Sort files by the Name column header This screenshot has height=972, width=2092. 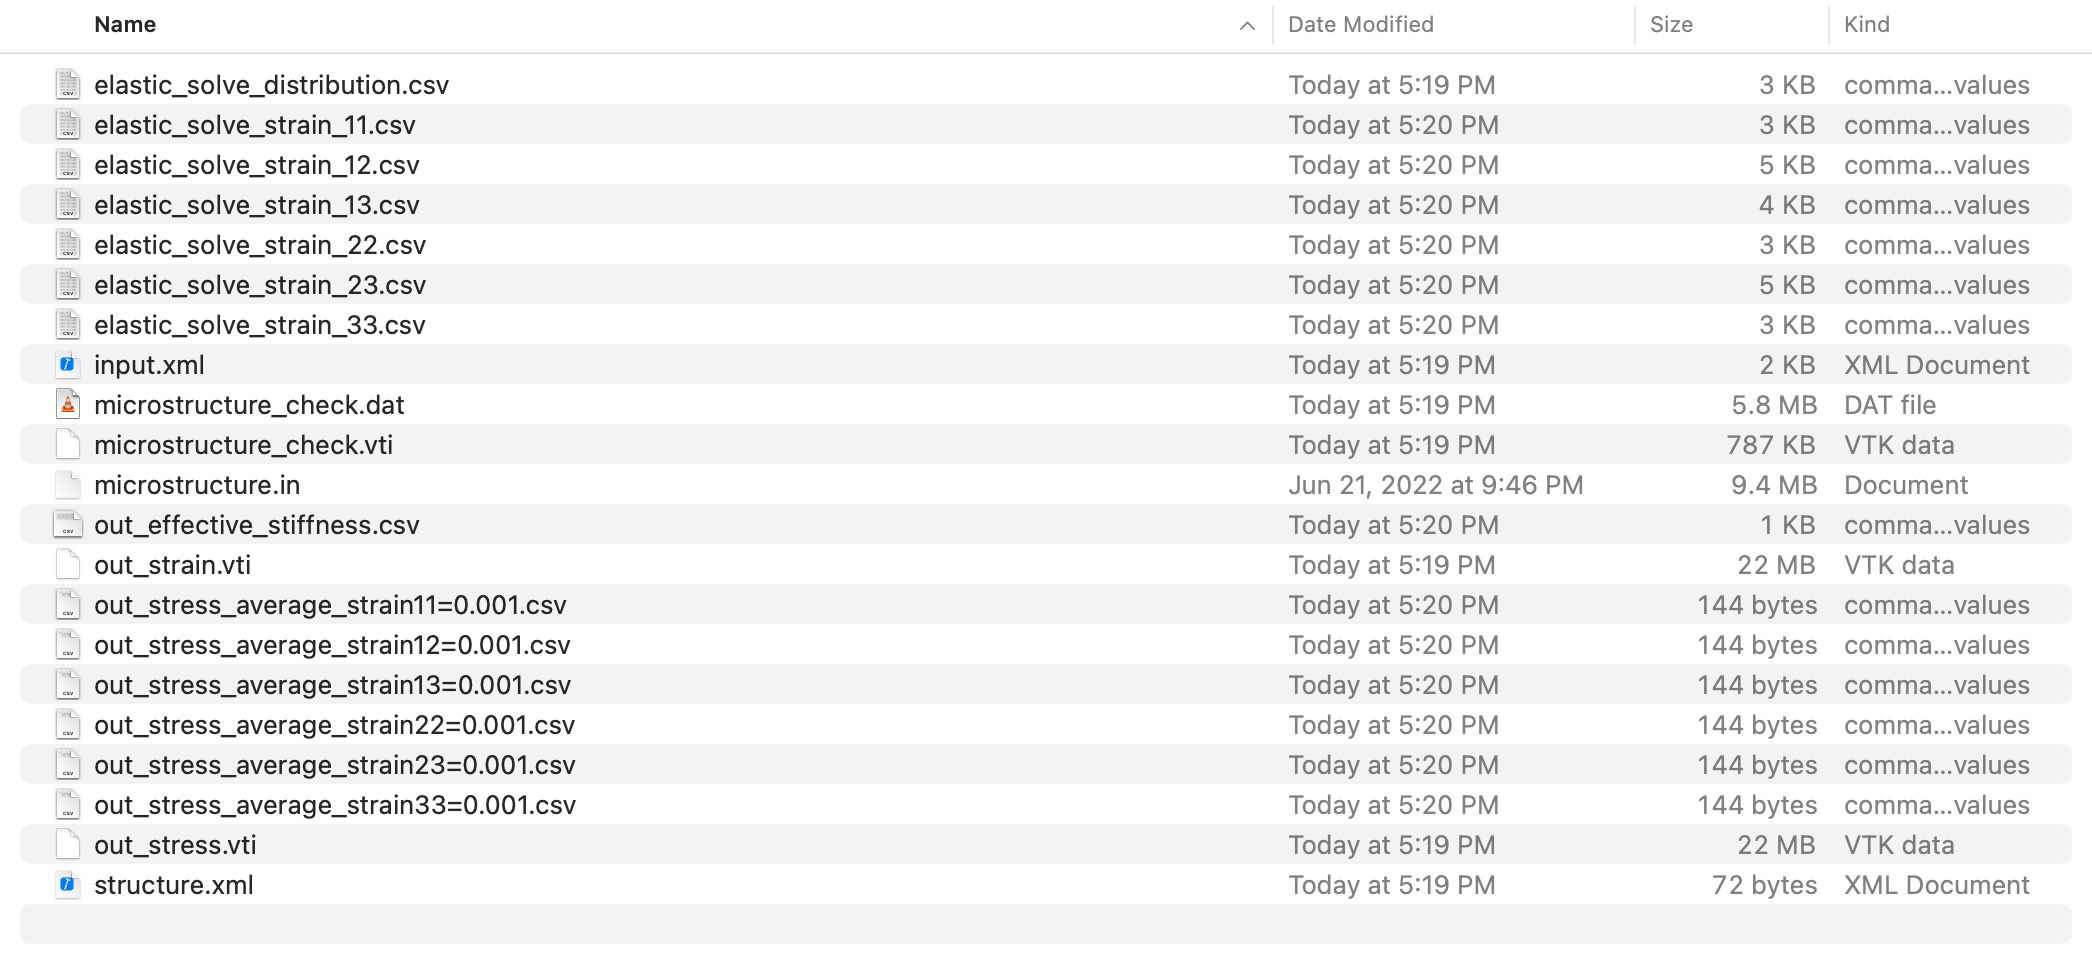tap(125, 25)
